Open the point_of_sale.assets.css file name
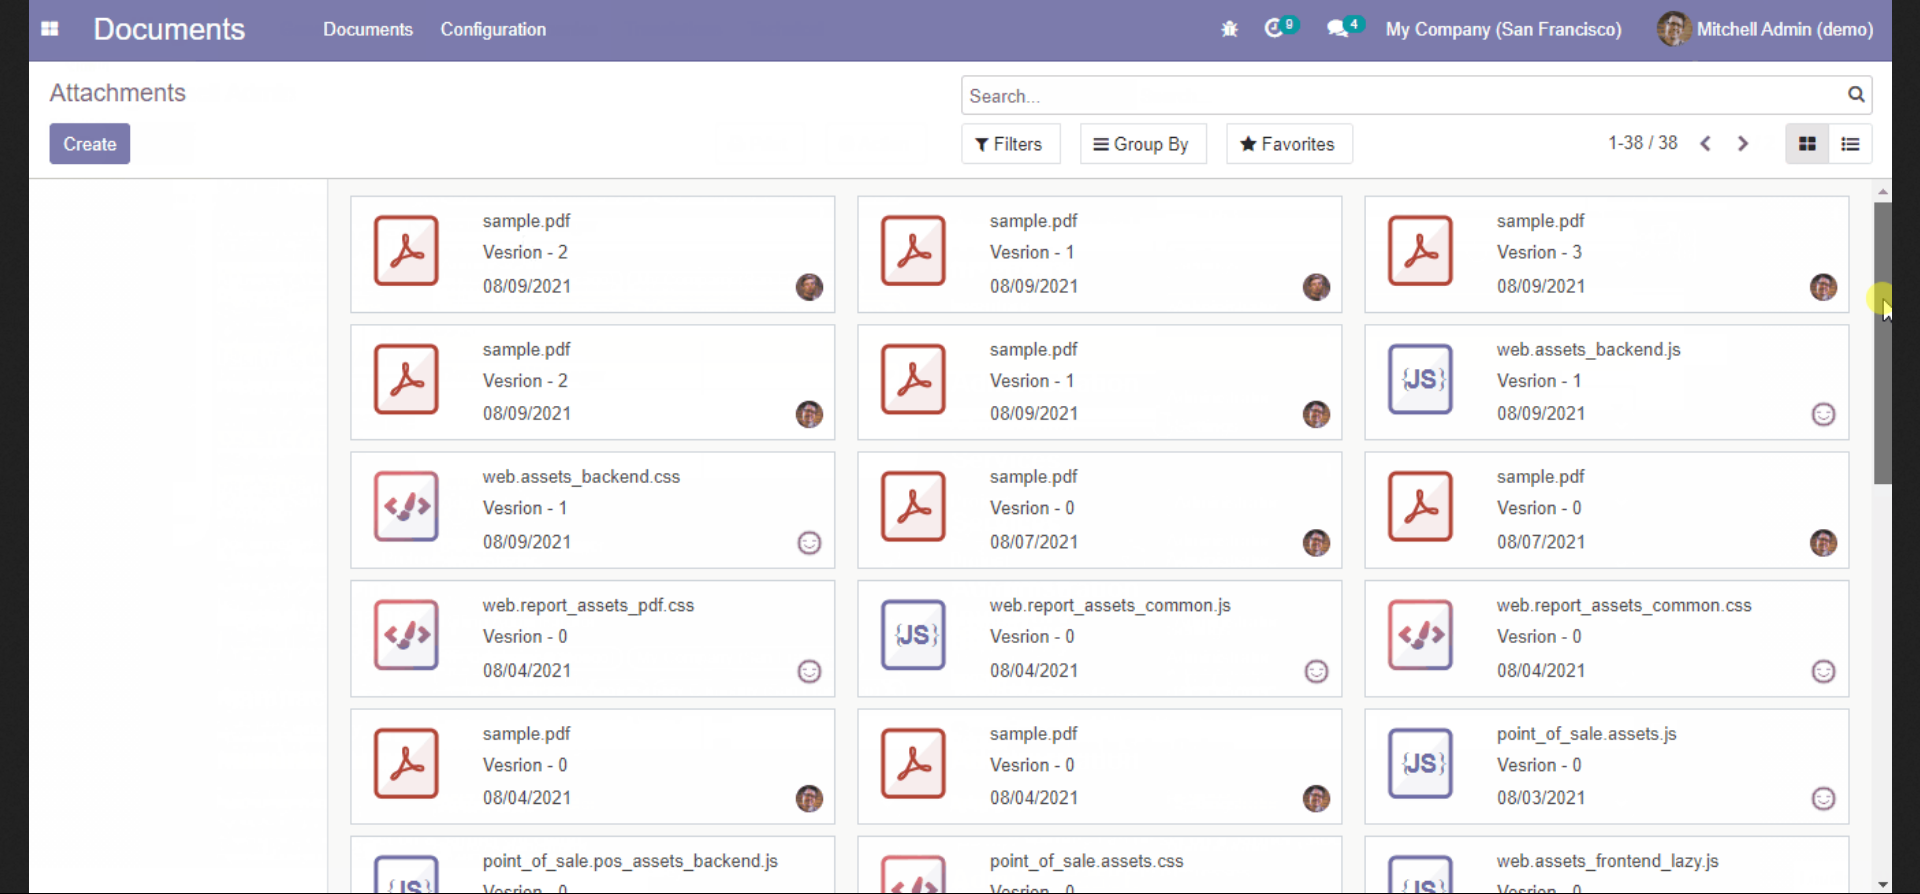This screenshot has width=1920, height=894. 1086,861
